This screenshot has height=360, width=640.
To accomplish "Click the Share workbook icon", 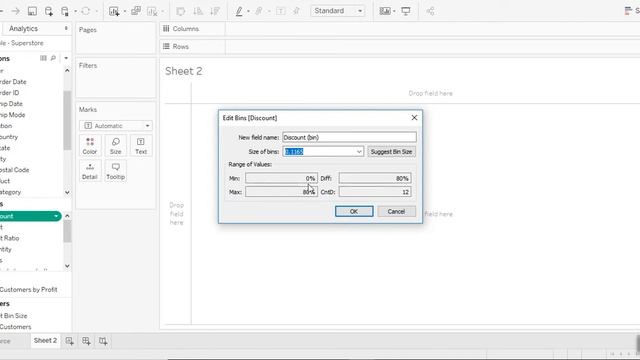I will 430,11.
